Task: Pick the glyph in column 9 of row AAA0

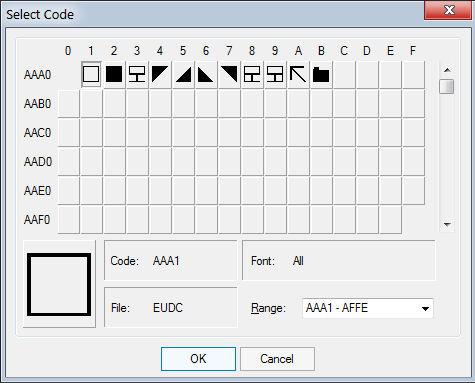Action: click(275, 74)
